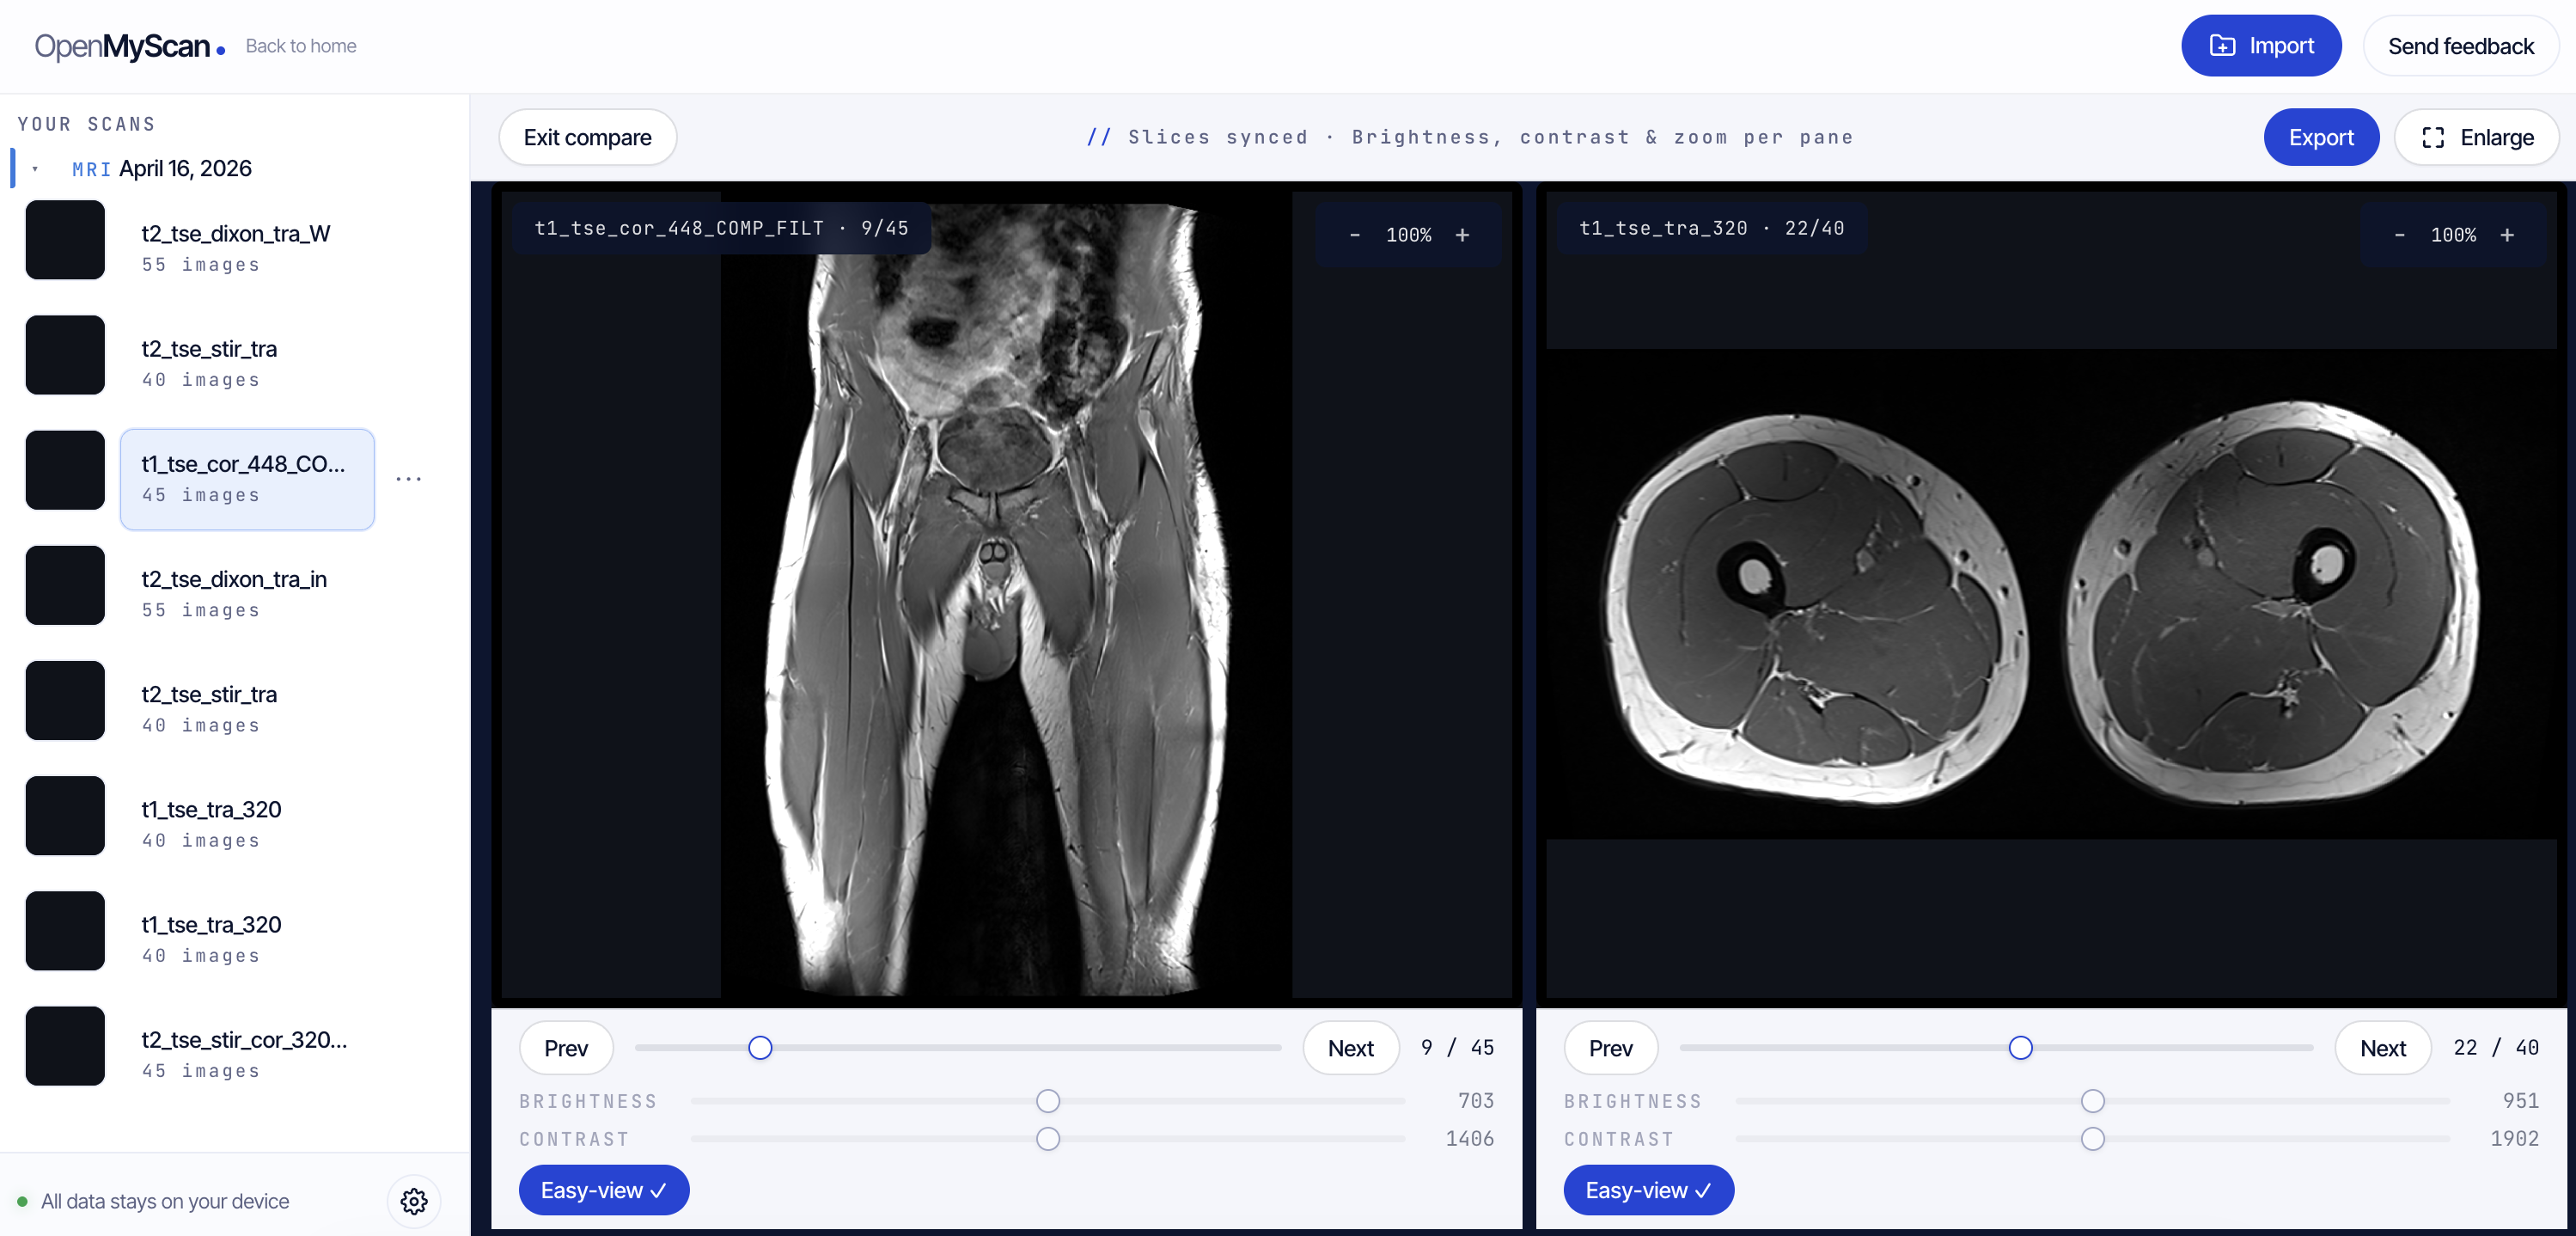Image resolution: width=2576 pixels, height=1236 pixels.
Task: Click the right pane brightness slider handle
Action: coord(2092,1101)
